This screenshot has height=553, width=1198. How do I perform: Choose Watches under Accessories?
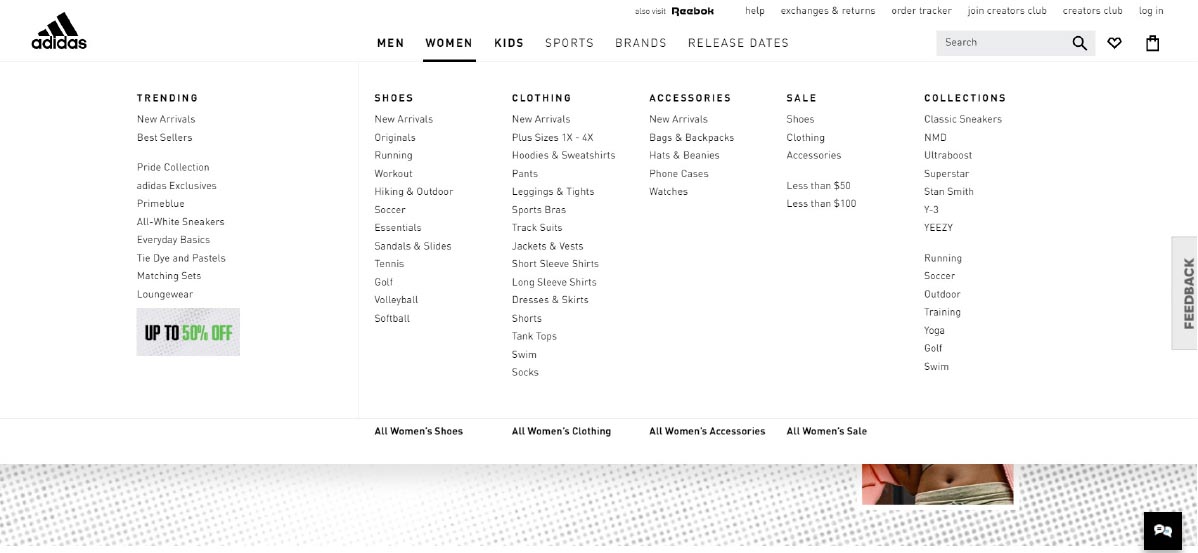[x=669, y=192]
